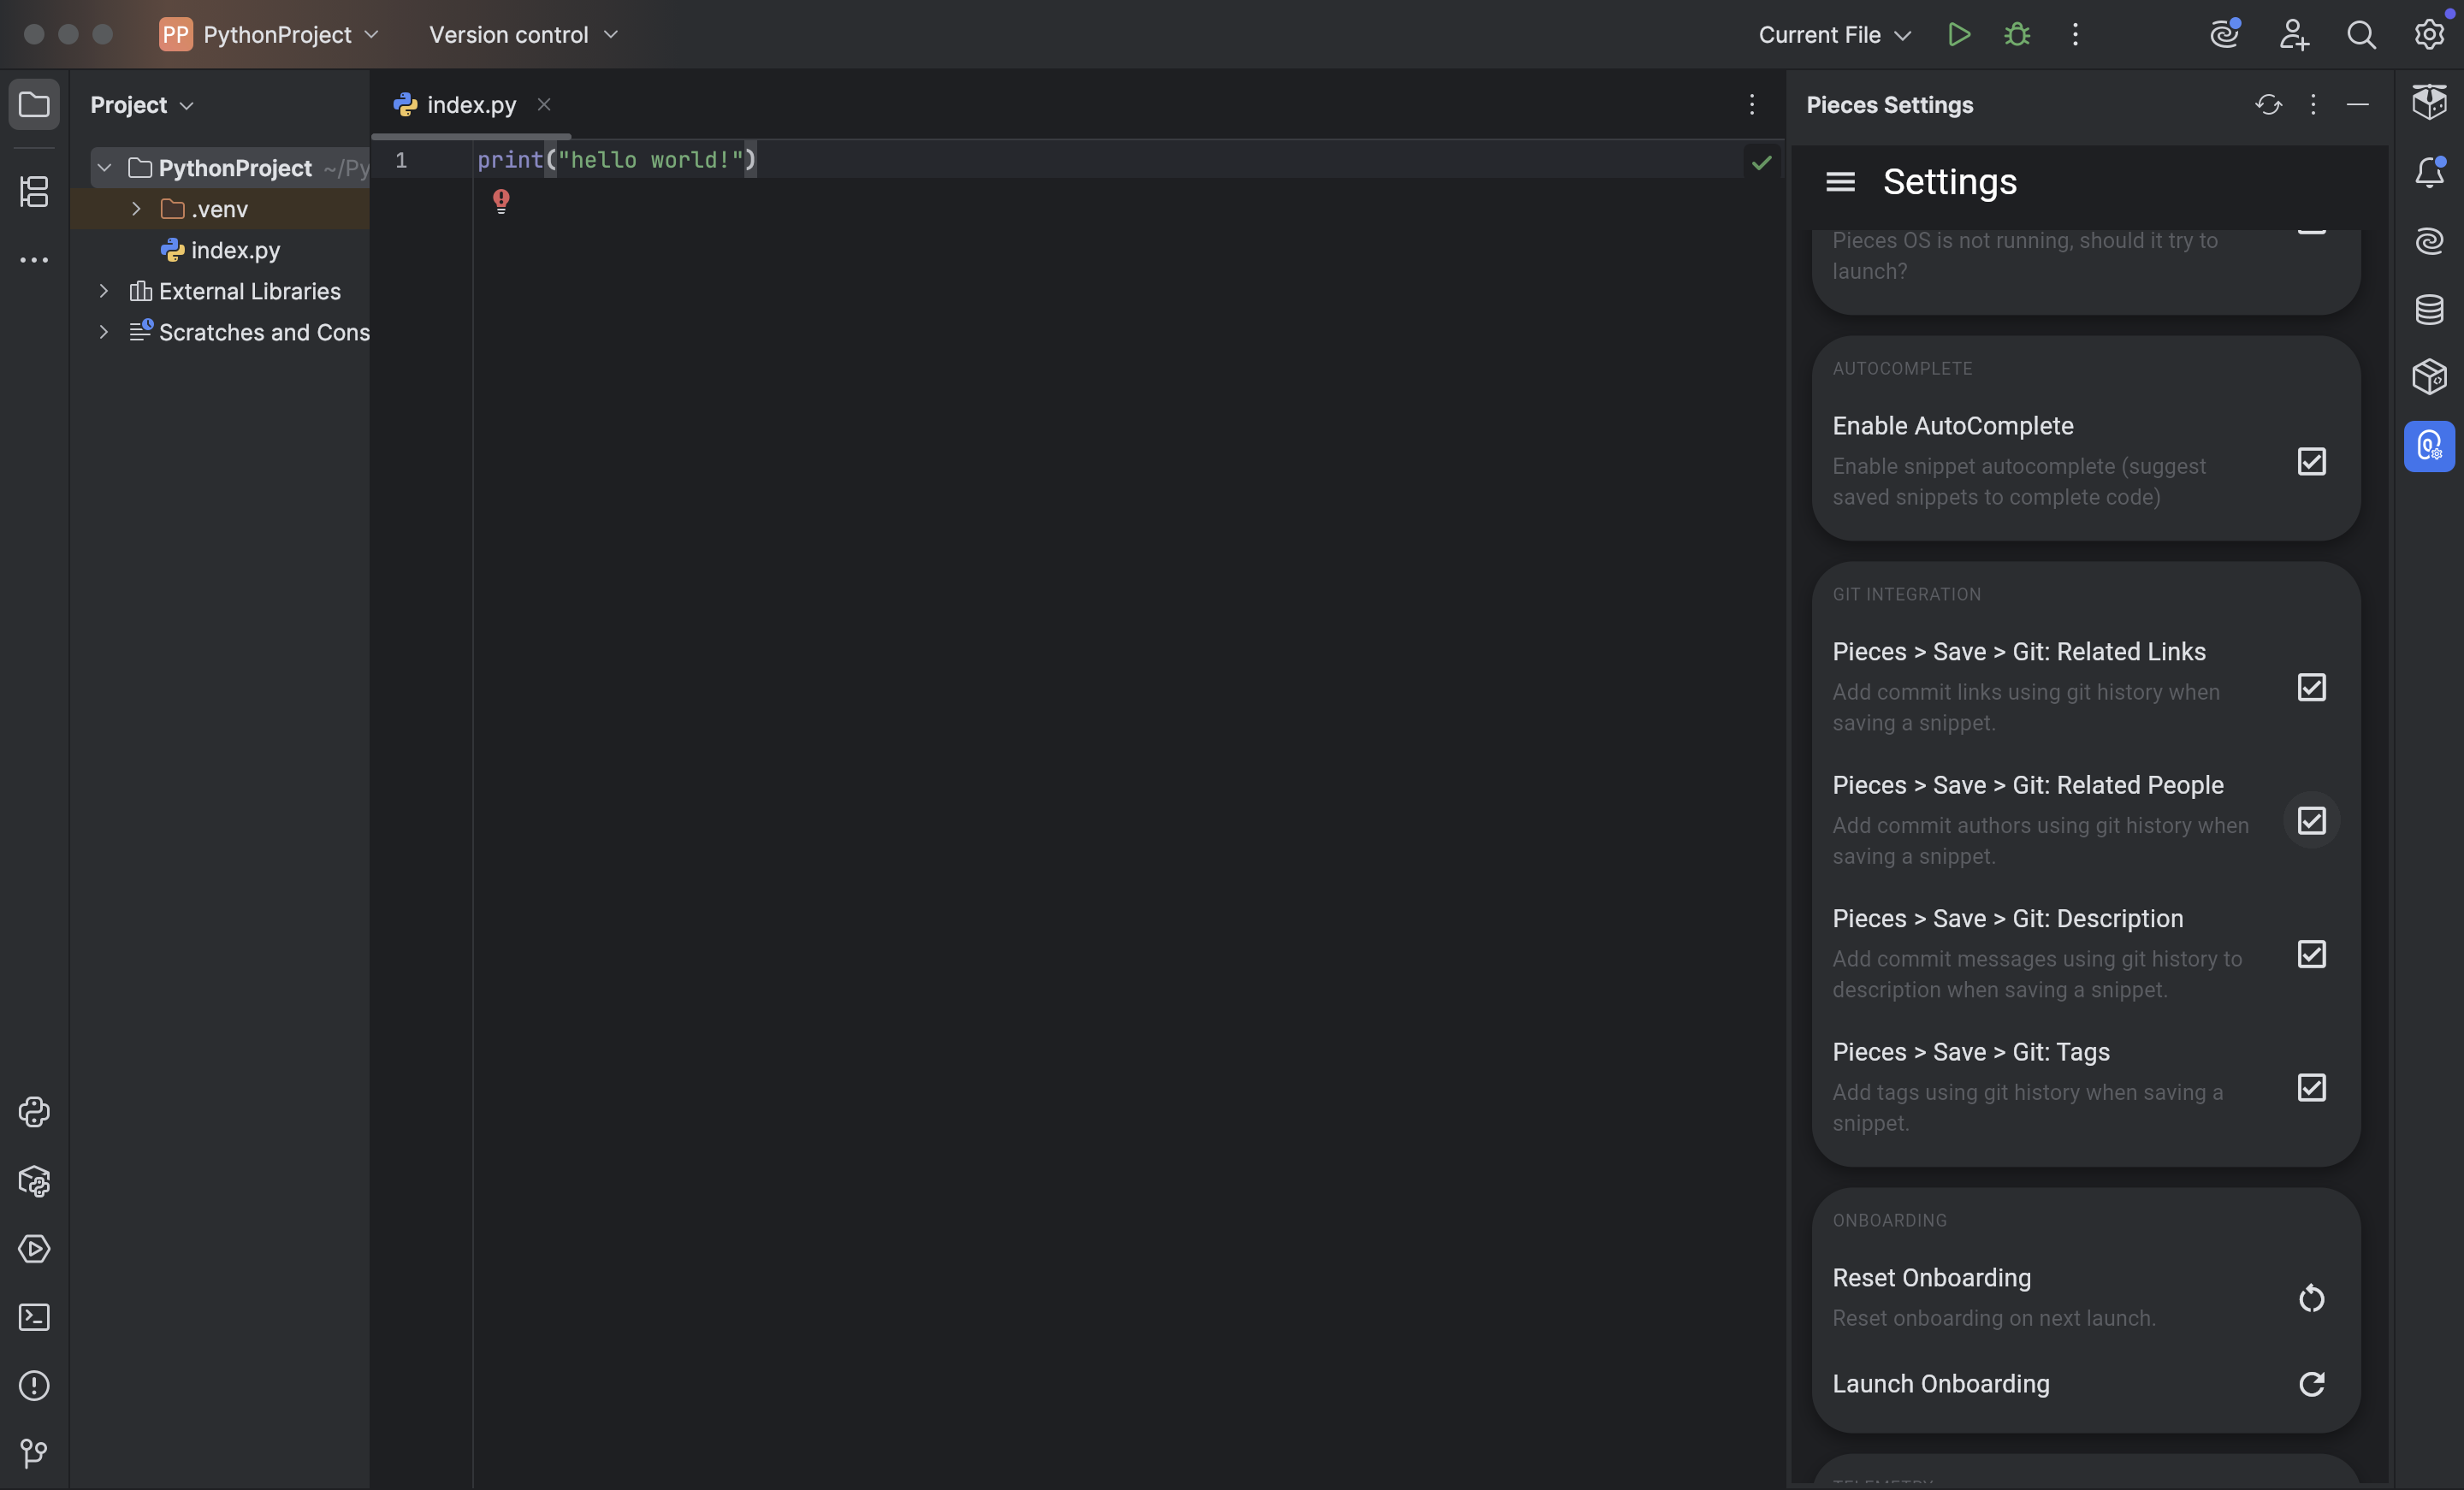
Task: Refresh the Pieces Settings panel
Action: pos(2268,104)
